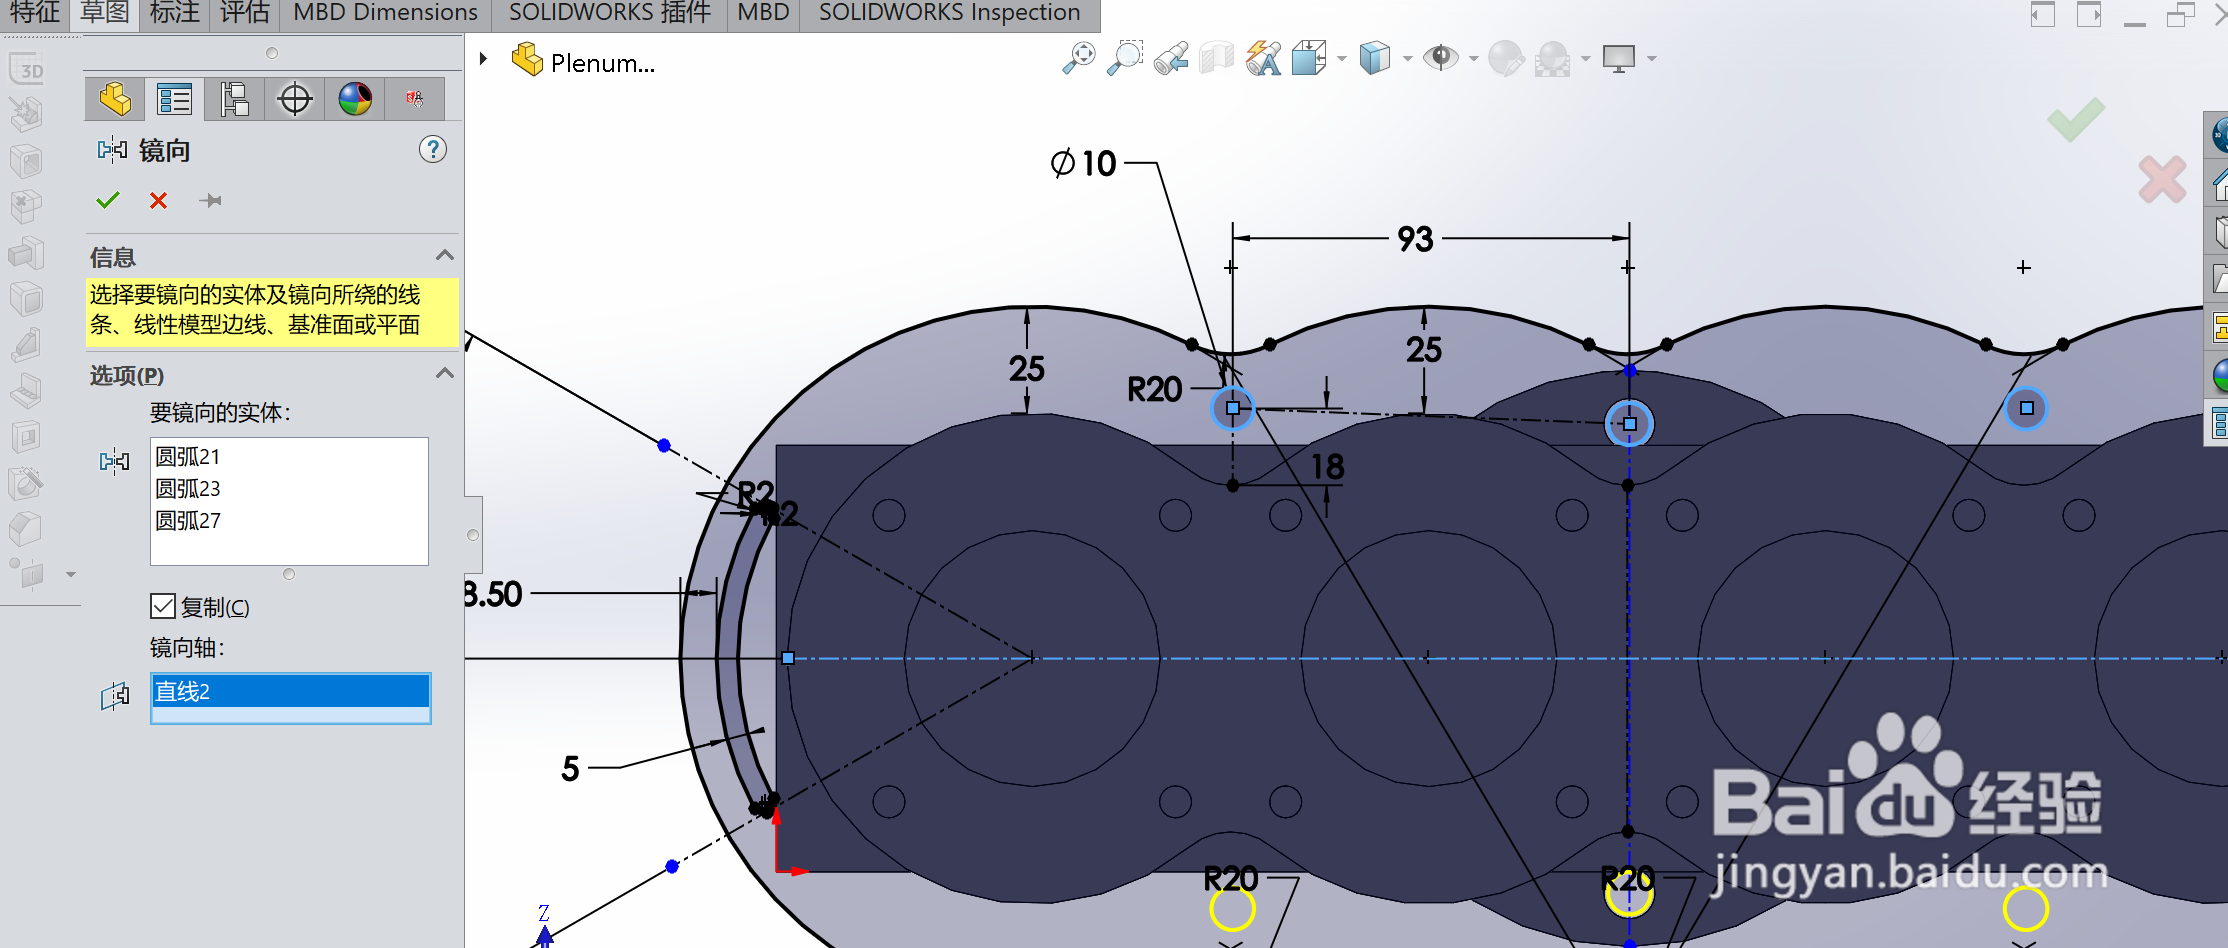Click the View Settings monitor icon

pyautogui.click(x=1619, y=58)
